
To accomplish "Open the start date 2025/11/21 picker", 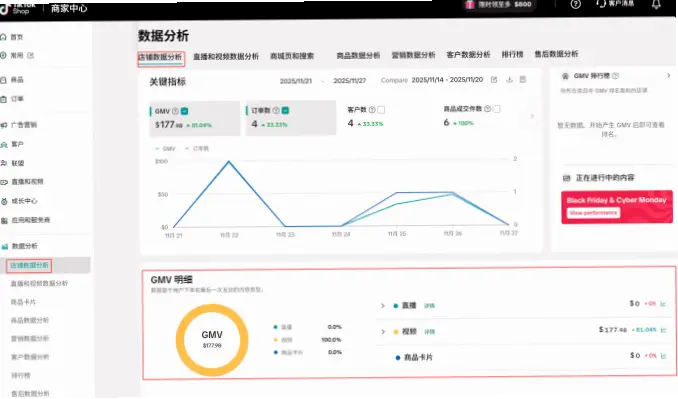I will click(296, 81).
